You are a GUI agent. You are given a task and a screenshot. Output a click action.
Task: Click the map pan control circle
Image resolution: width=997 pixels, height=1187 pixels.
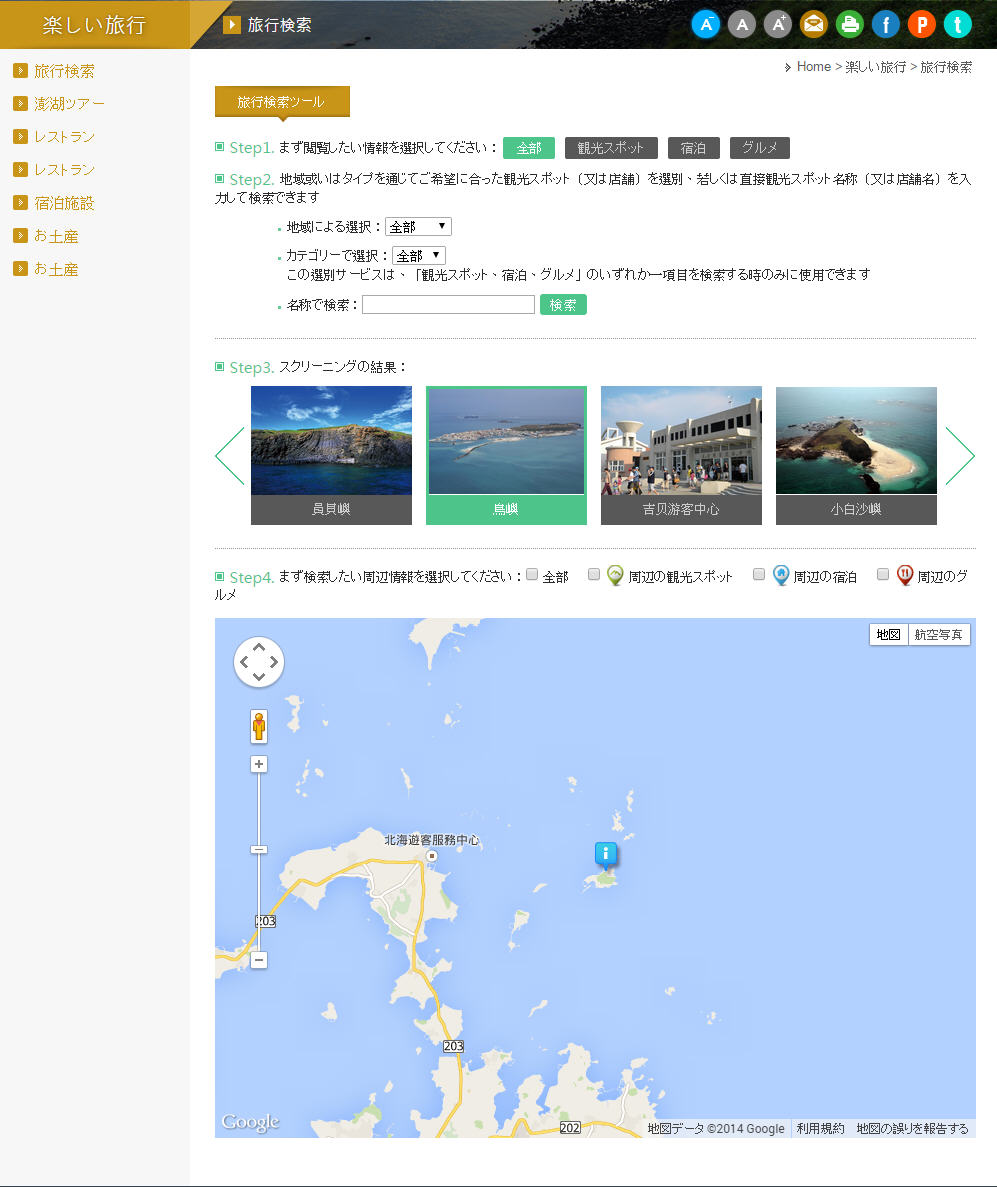coord(259,662)
